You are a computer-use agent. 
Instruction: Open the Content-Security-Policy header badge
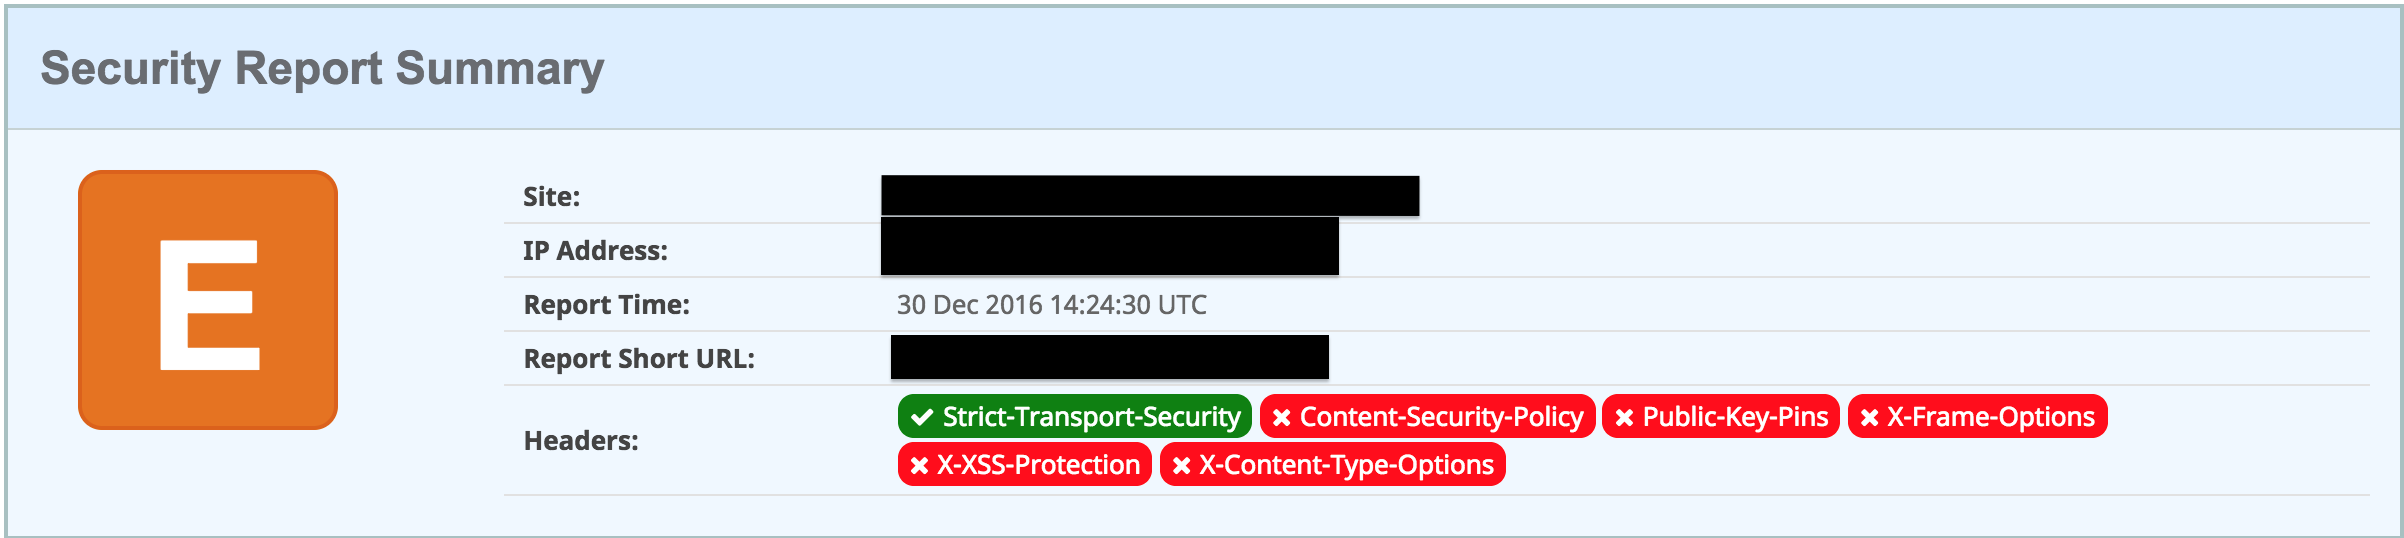1427,416
